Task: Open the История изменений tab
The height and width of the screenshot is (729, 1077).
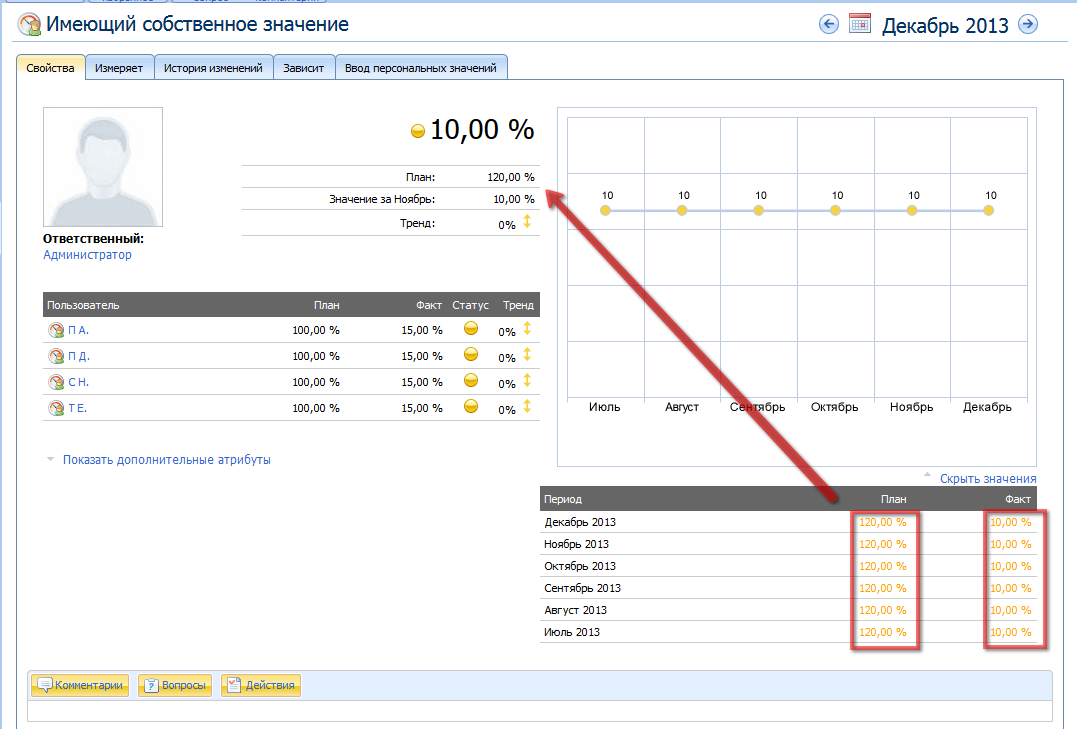Action: pyautogui.click(x=213, y=68)
